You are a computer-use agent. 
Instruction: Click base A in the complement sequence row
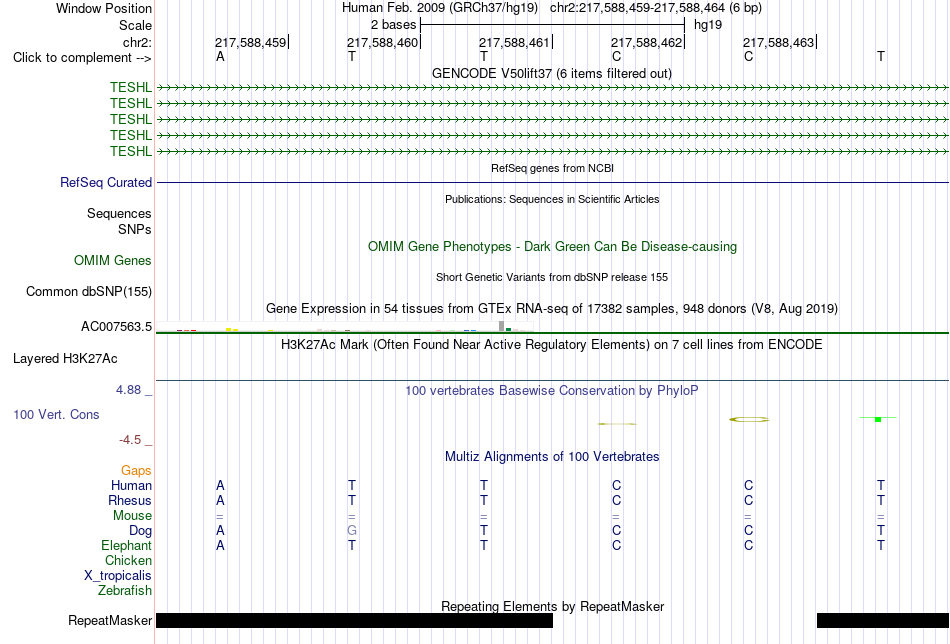(x=220, y=56)
